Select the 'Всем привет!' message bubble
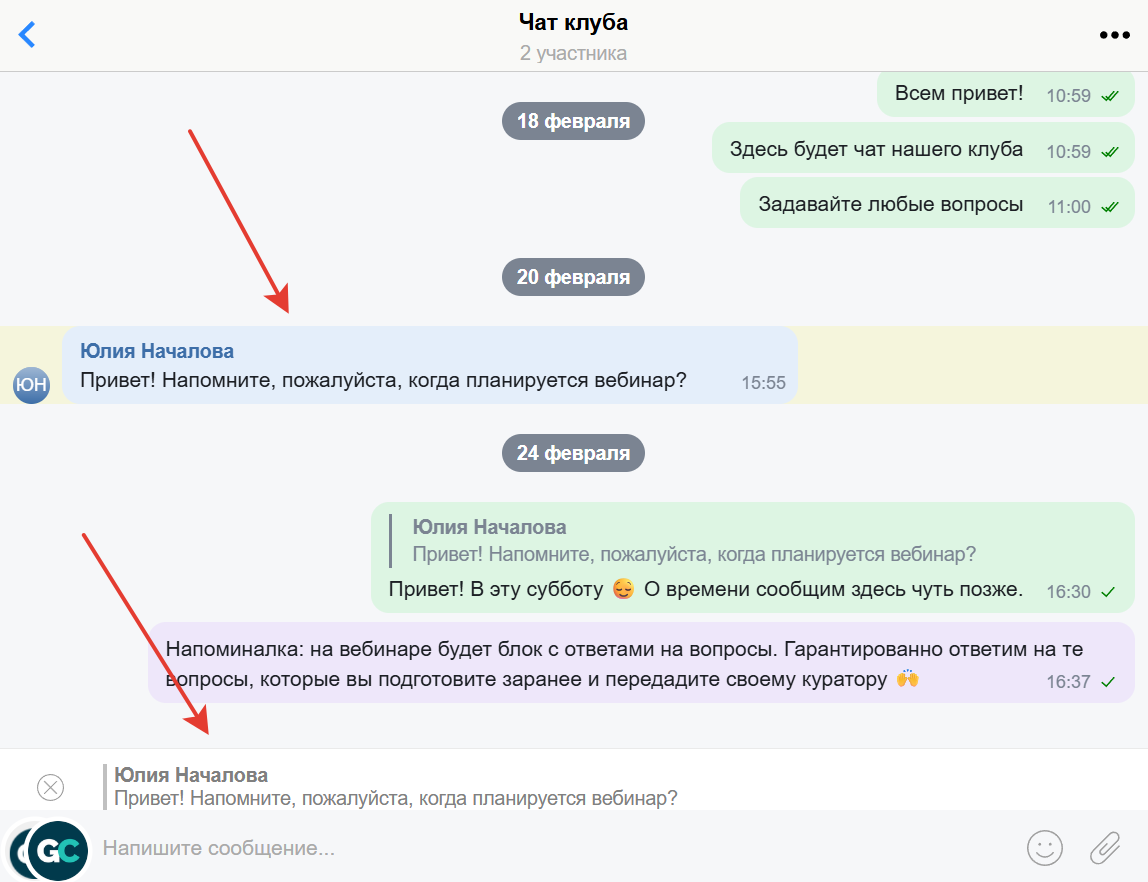Viewport: 1148px width, 882px height. click(1005, 94)
